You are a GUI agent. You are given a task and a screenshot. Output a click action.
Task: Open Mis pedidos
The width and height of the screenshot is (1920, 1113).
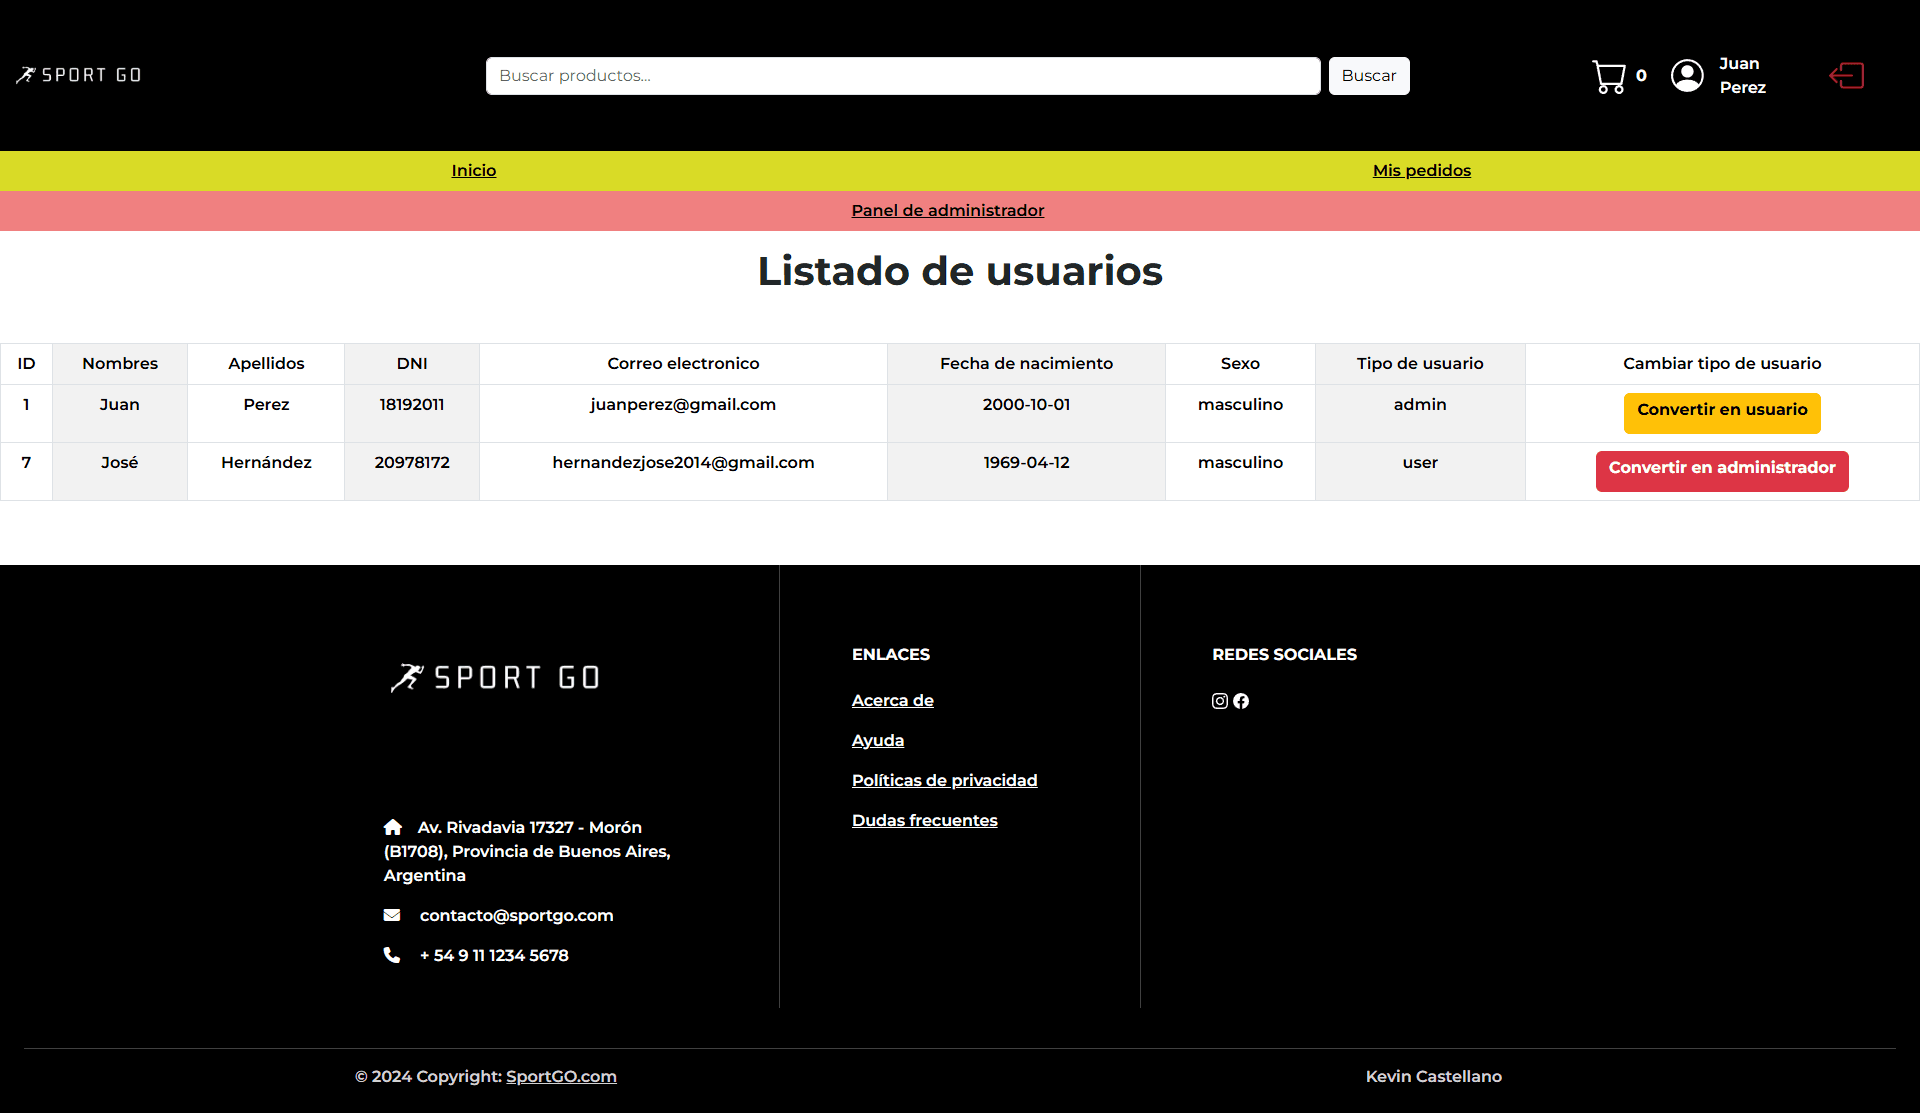click(x=1421, y=170)
